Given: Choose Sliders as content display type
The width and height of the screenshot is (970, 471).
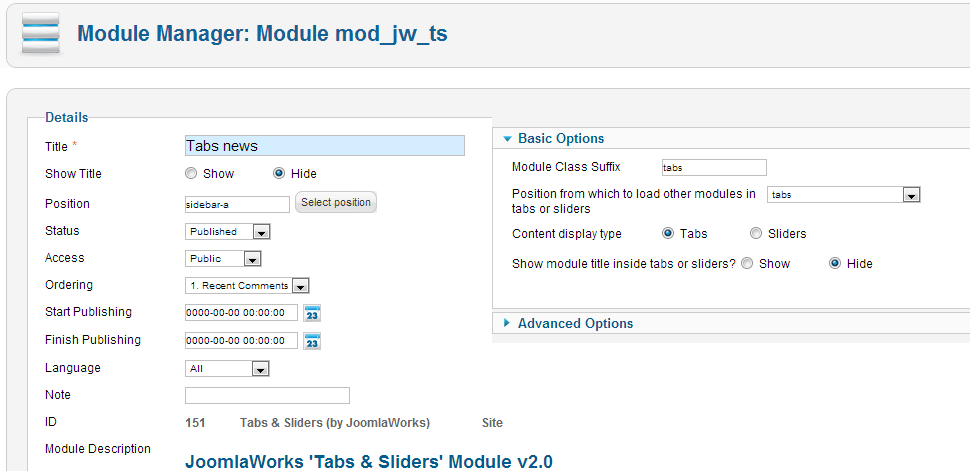Looking at the screenshot, I should 756,234.
